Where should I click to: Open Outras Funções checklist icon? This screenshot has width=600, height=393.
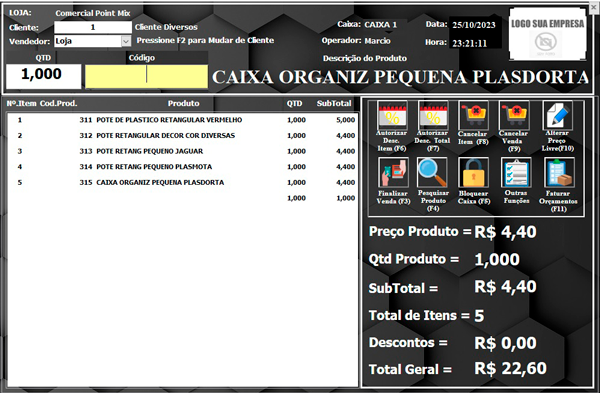pos(516,173)
